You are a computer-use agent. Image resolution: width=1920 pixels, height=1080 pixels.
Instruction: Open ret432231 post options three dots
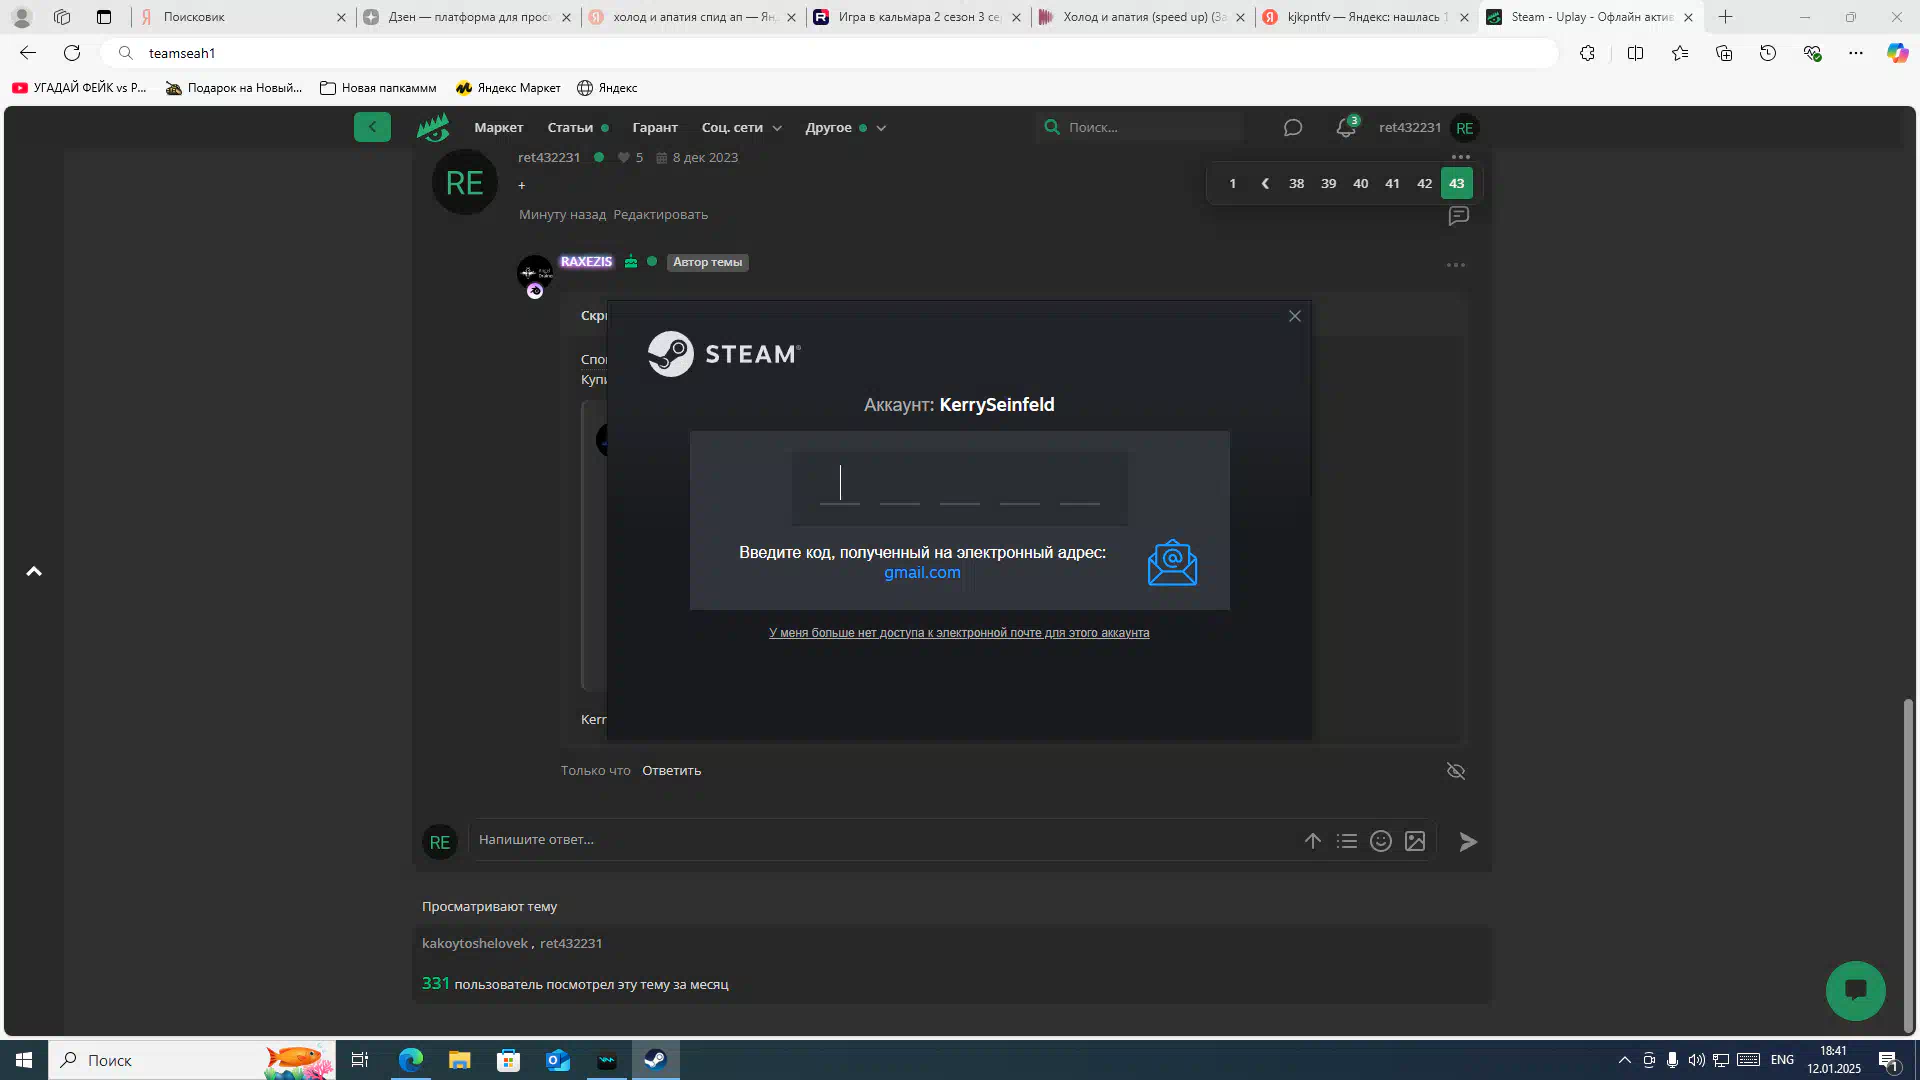pos(1461,157)
